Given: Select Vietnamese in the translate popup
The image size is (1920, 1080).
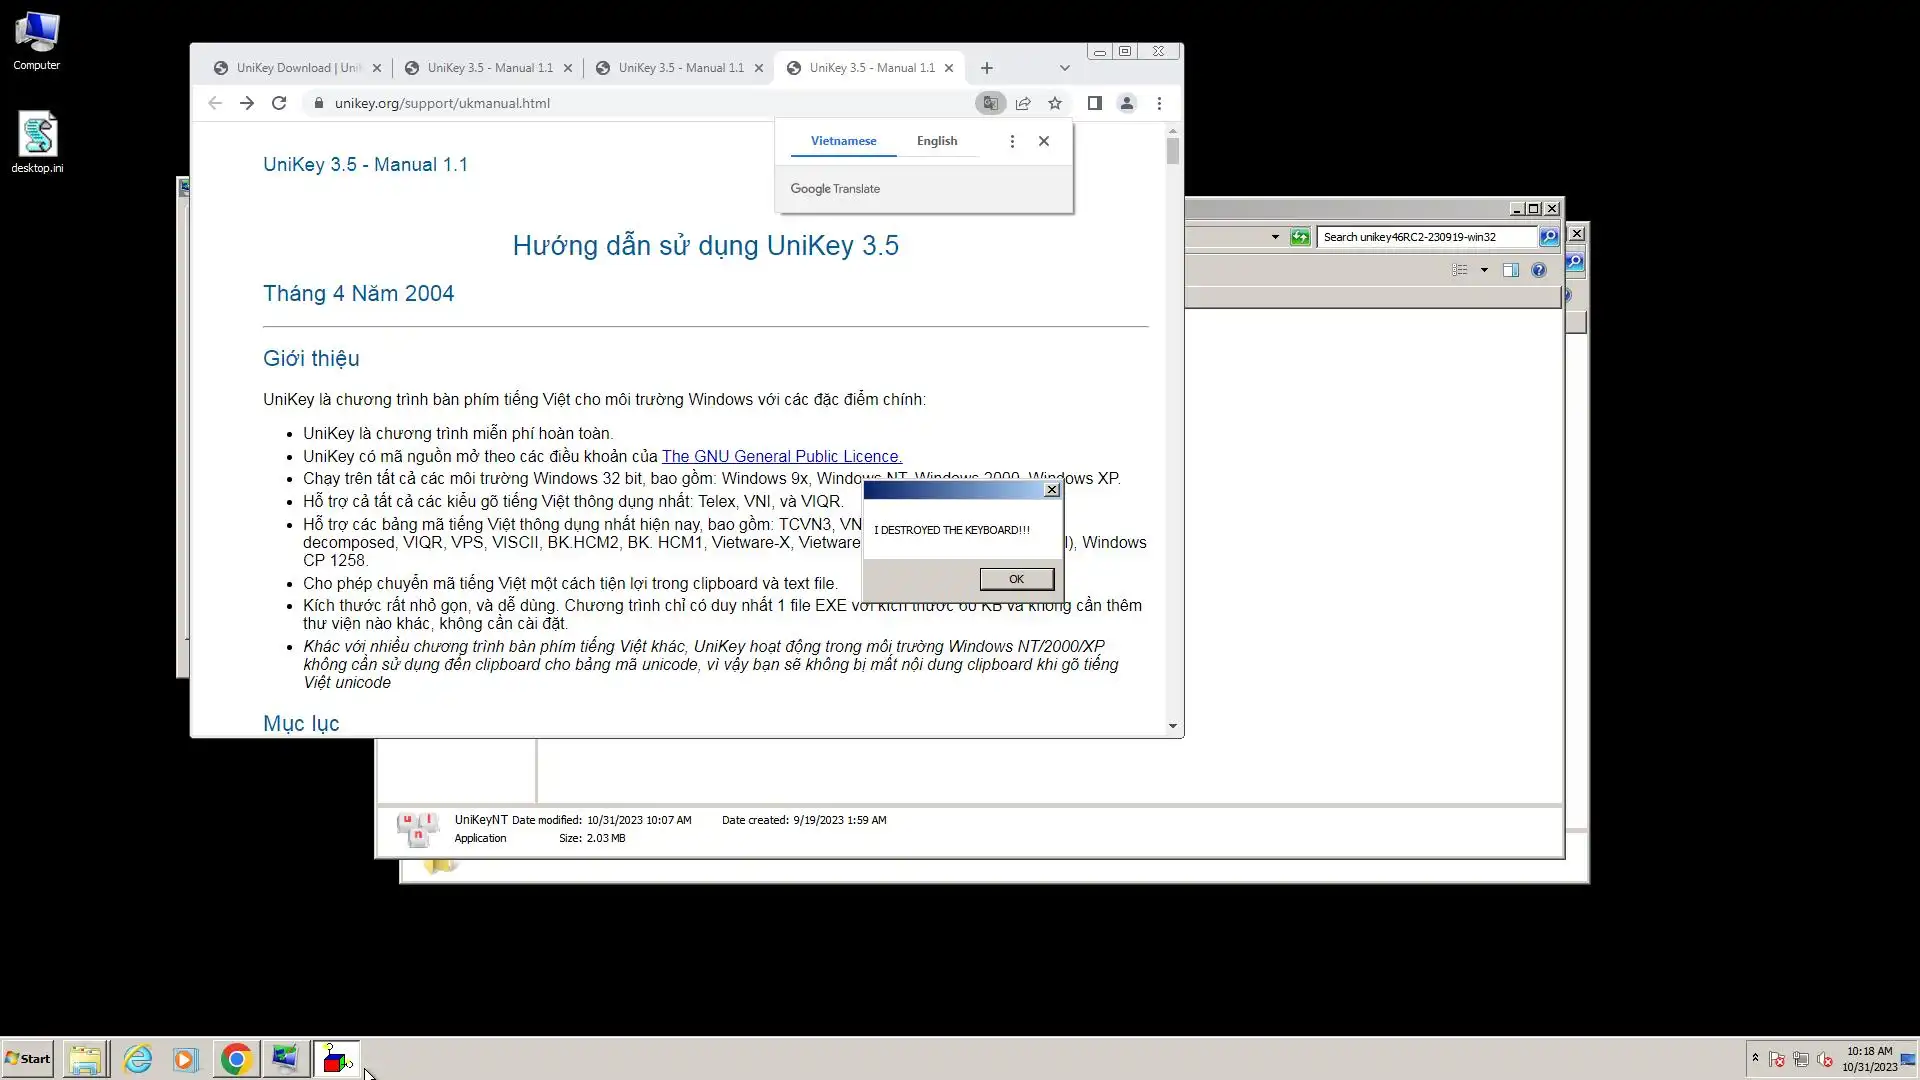Looking at the screenshot, I should 843,141.
